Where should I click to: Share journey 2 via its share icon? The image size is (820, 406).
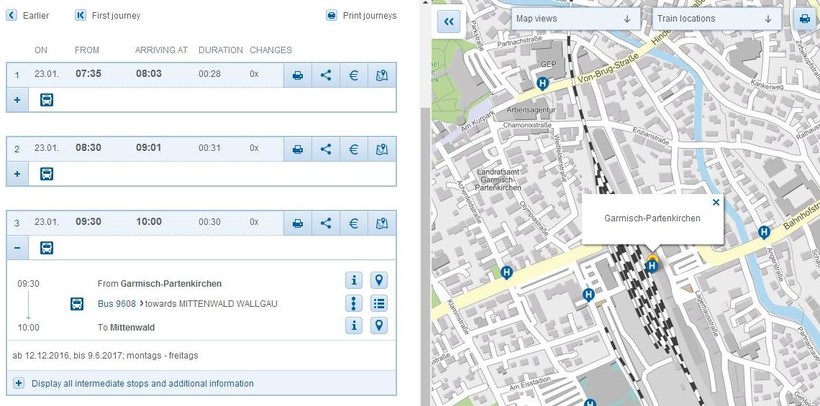(326, 149)
